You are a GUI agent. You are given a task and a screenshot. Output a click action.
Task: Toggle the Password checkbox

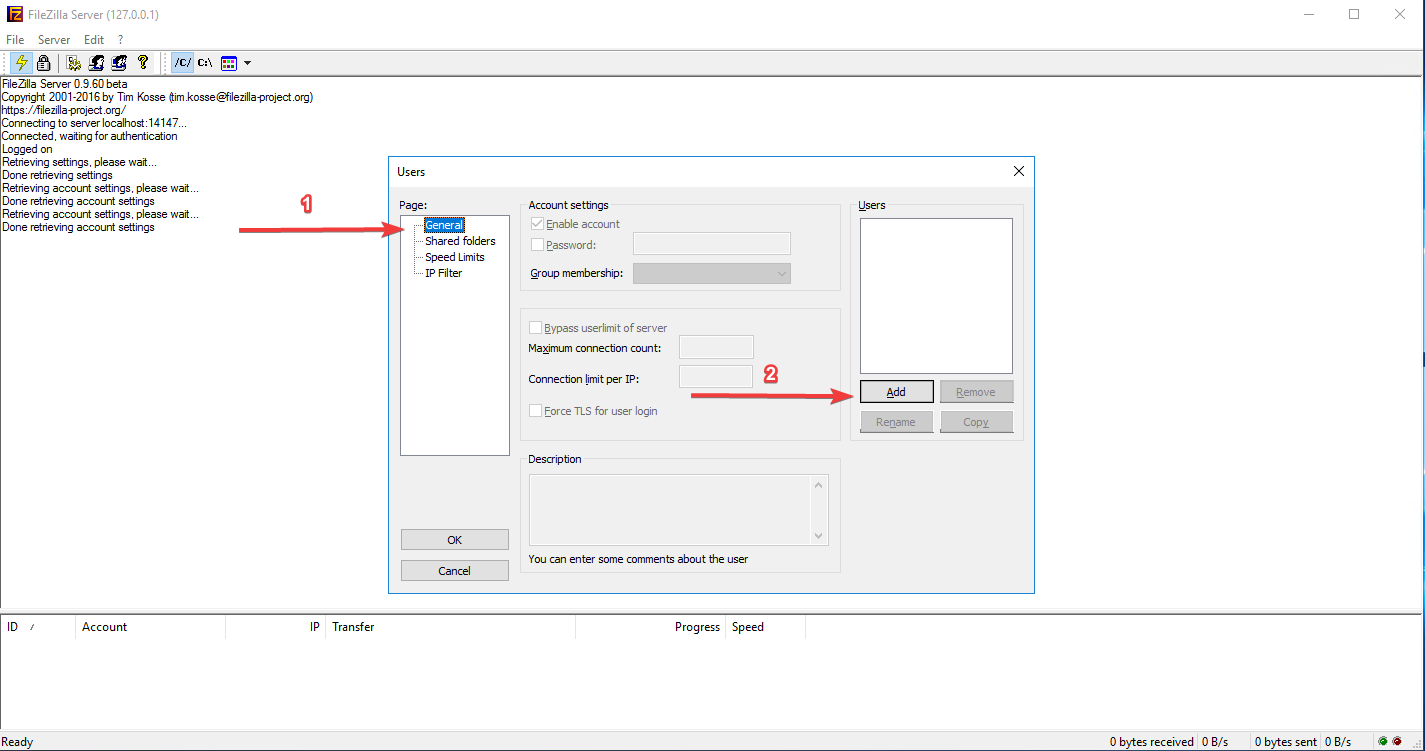537,244
